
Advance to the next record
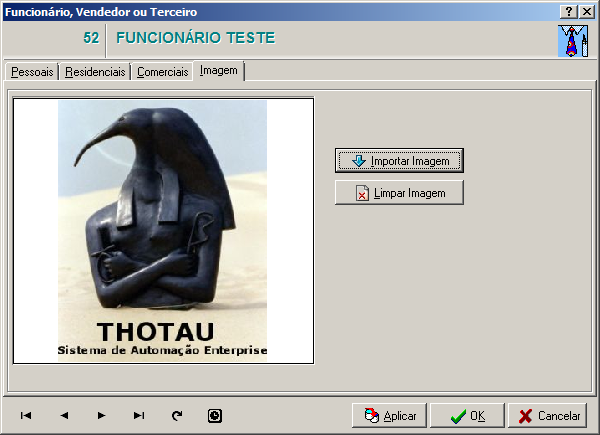(x=101, y=415)
